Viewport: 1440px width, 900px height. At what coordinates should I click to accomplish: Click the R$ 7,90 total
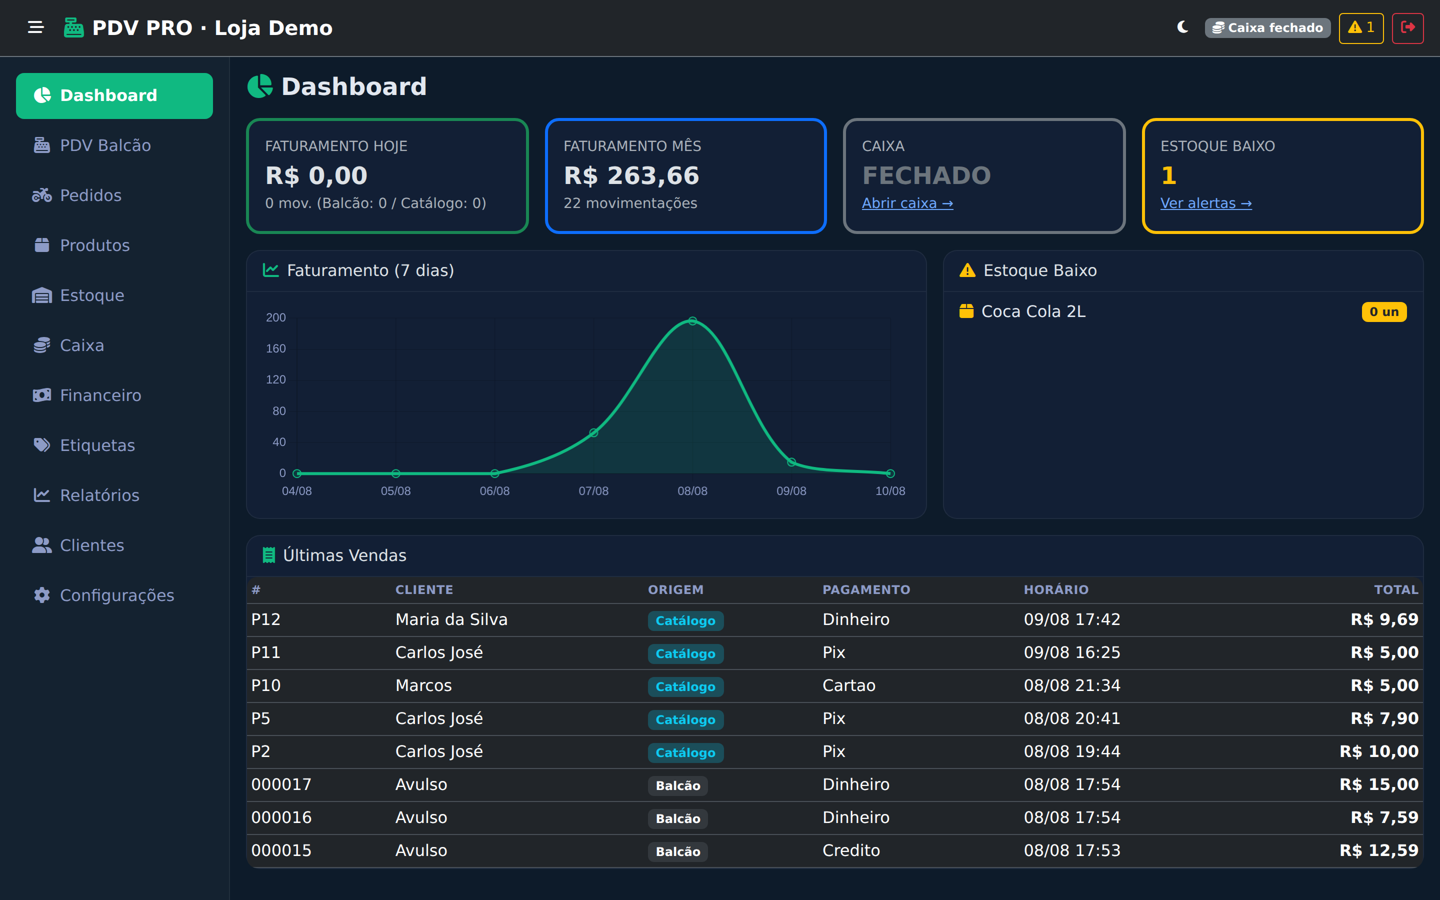[1384, 719]
